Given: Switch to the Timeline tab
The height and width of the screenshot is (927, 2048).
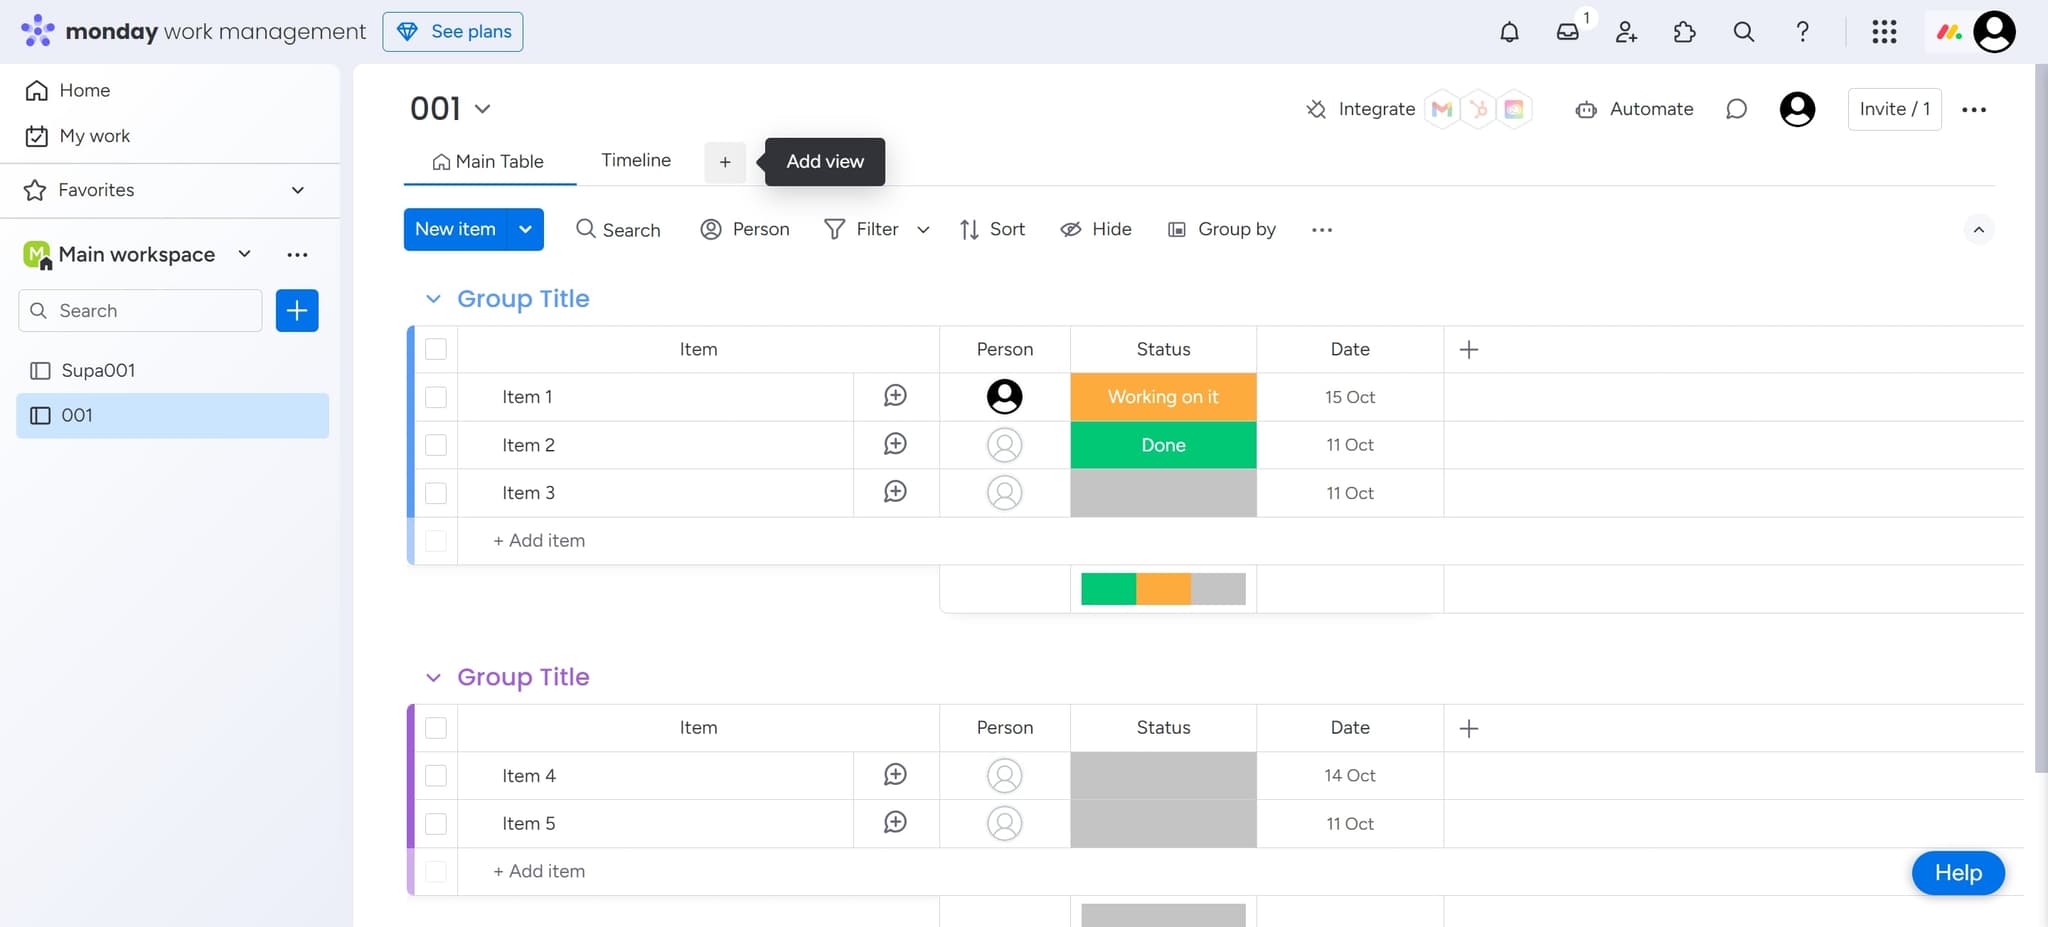Looking at the screenshot, I should click(636, 160).
